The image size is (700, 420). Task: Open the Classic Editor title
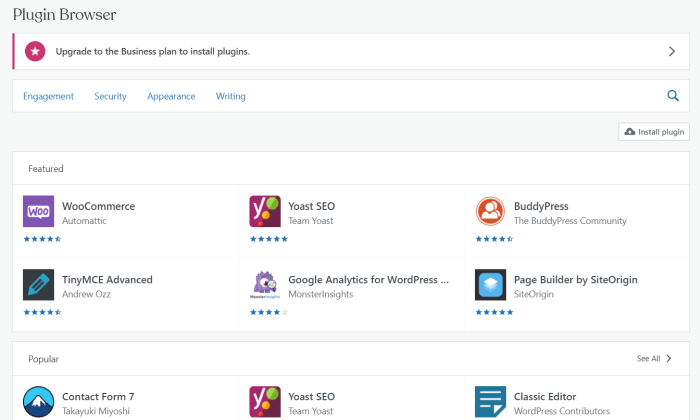(545, 397)
